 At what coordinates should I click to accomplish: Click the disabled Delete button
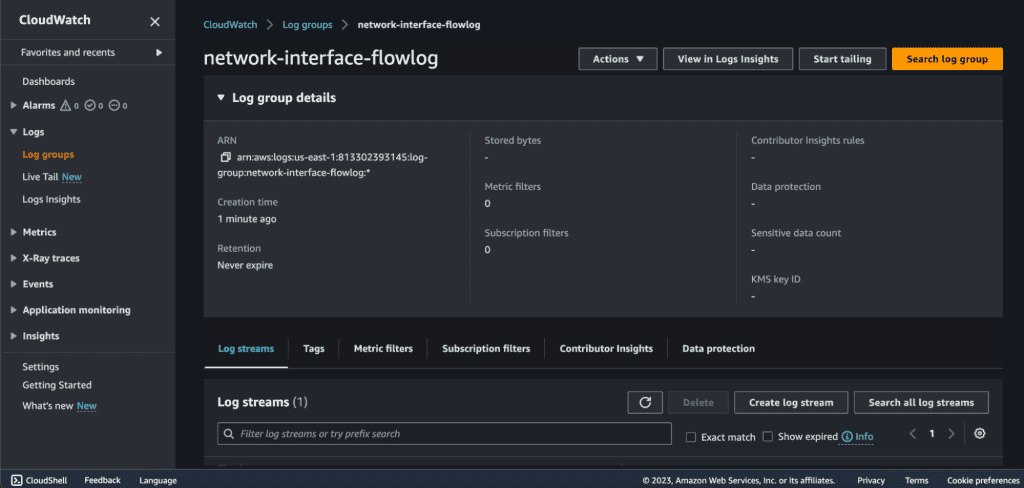[x=698, y=402]
